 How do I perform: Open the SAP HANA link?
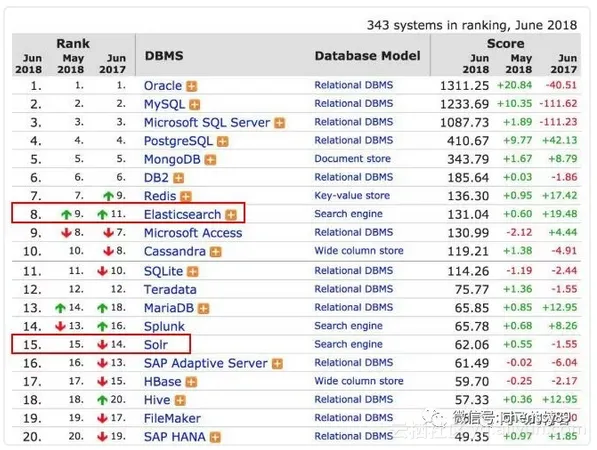pyautogui.click(x=175, y=437)
